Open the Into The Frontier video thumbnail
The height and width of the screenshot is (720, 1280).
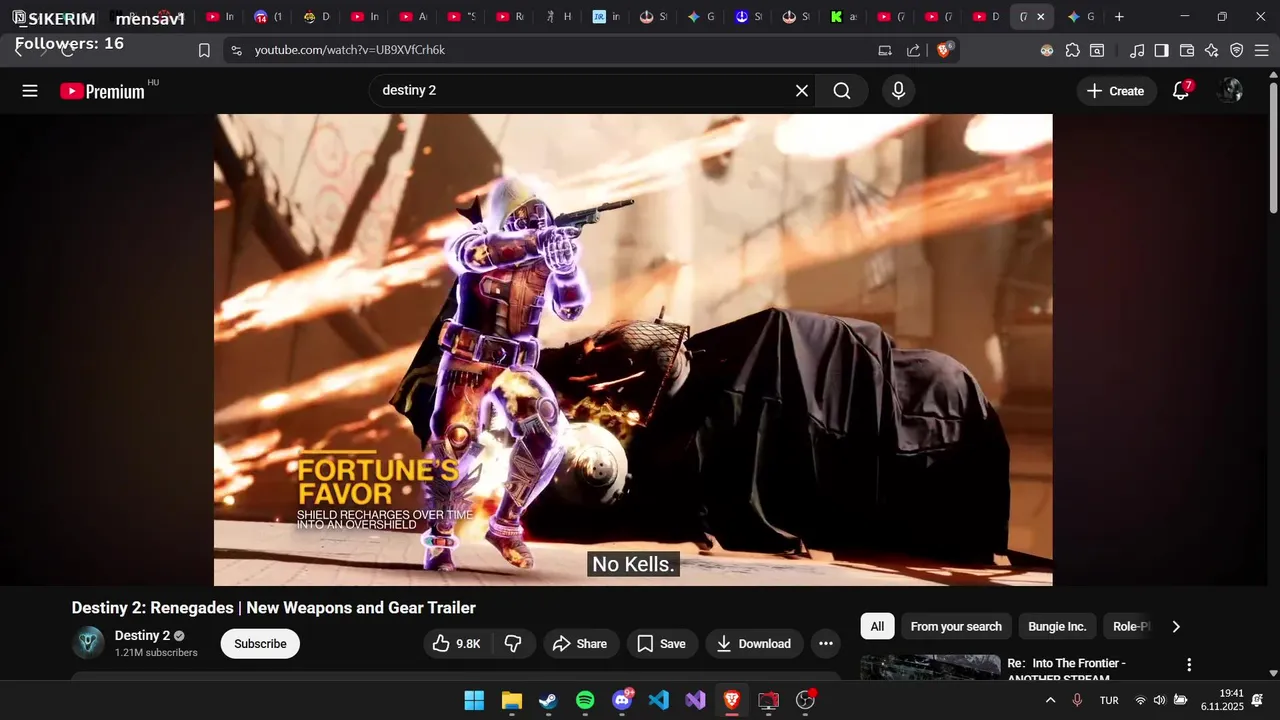tap(930, 668)
